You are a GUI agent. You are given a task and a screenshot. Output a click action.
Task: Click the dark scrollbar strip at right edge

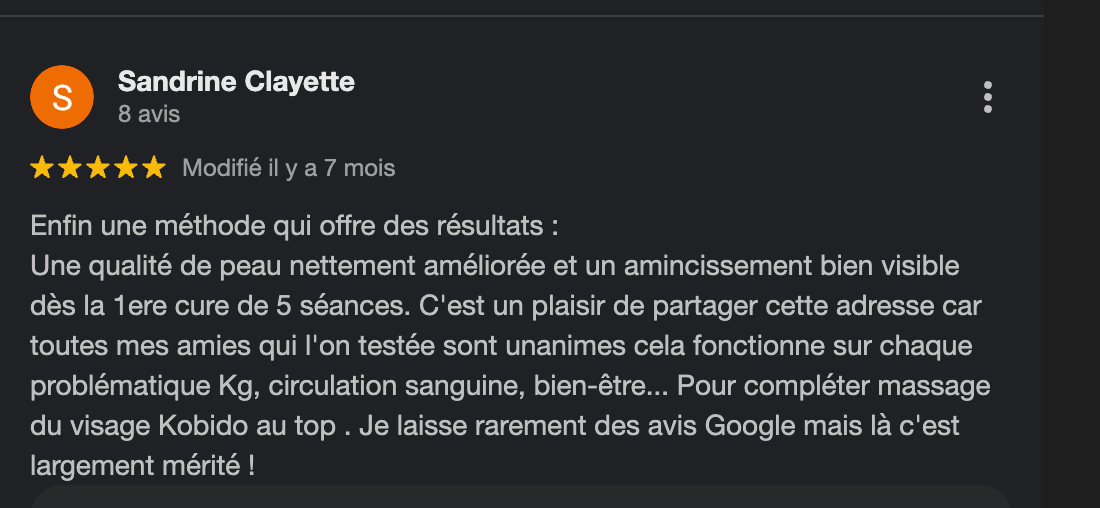click(x=1072, y=254)
